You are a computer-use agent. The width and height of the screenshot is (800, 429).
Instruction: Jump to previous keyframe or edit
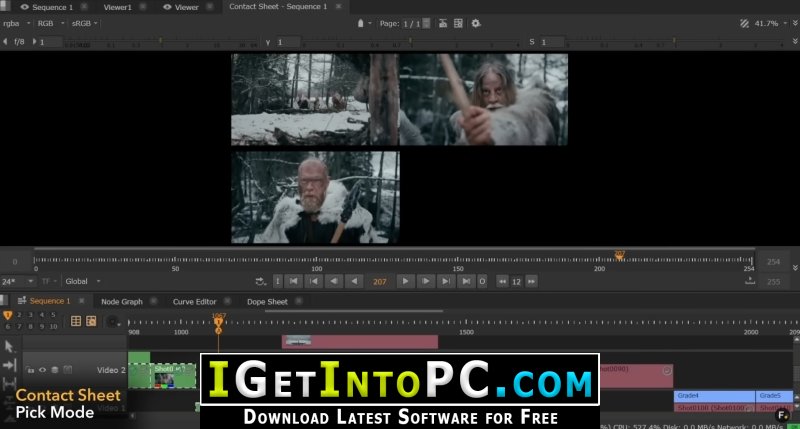314,281
